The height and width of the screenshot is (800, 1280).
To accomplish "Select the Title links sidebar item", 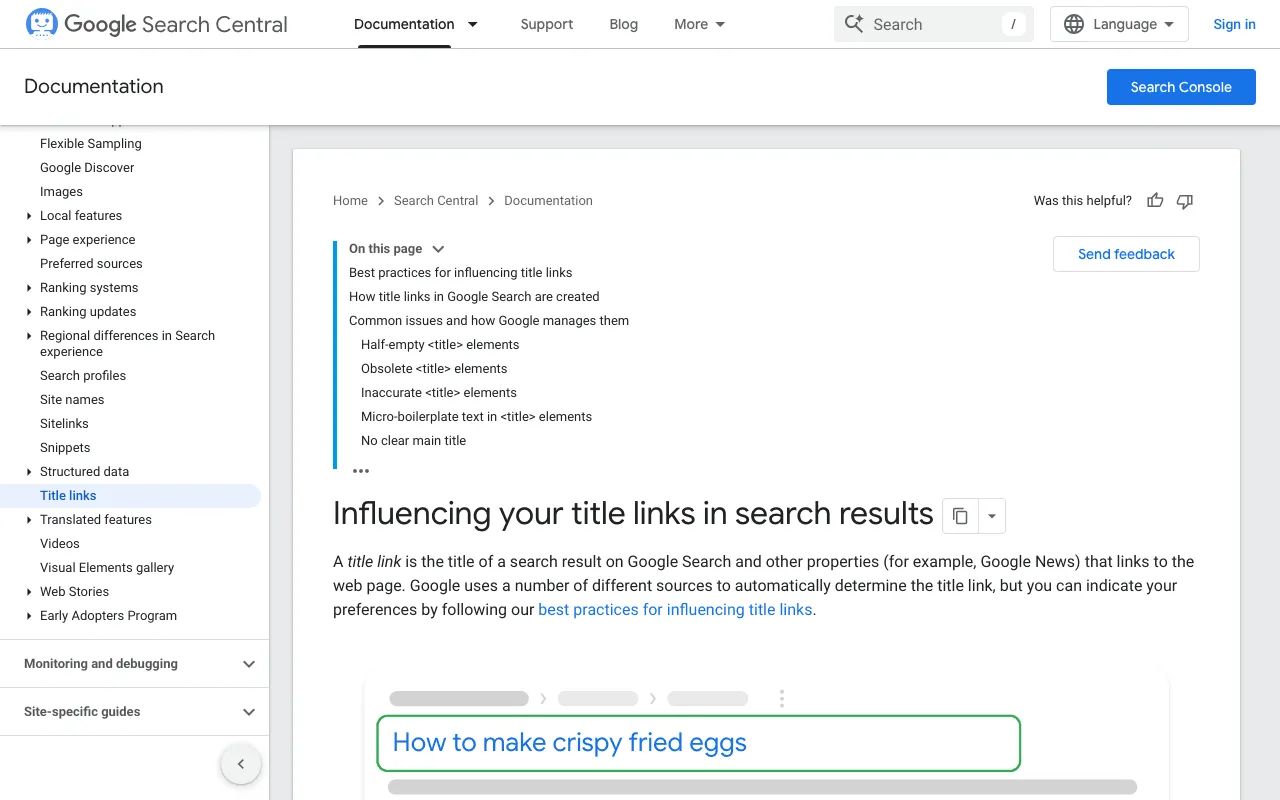I will (x=130, y=496).
